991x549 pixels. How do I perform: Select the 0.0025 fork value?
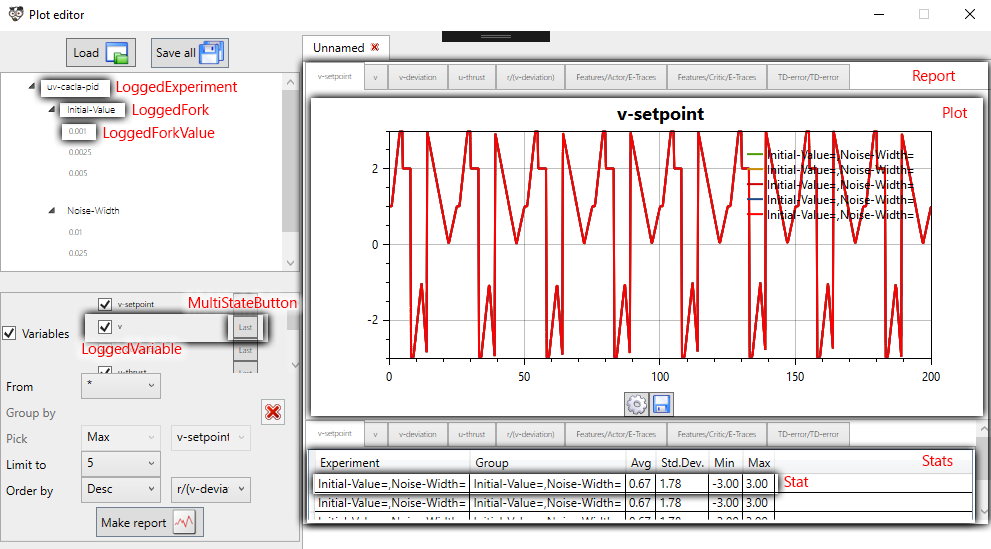(x=80, y=152)
